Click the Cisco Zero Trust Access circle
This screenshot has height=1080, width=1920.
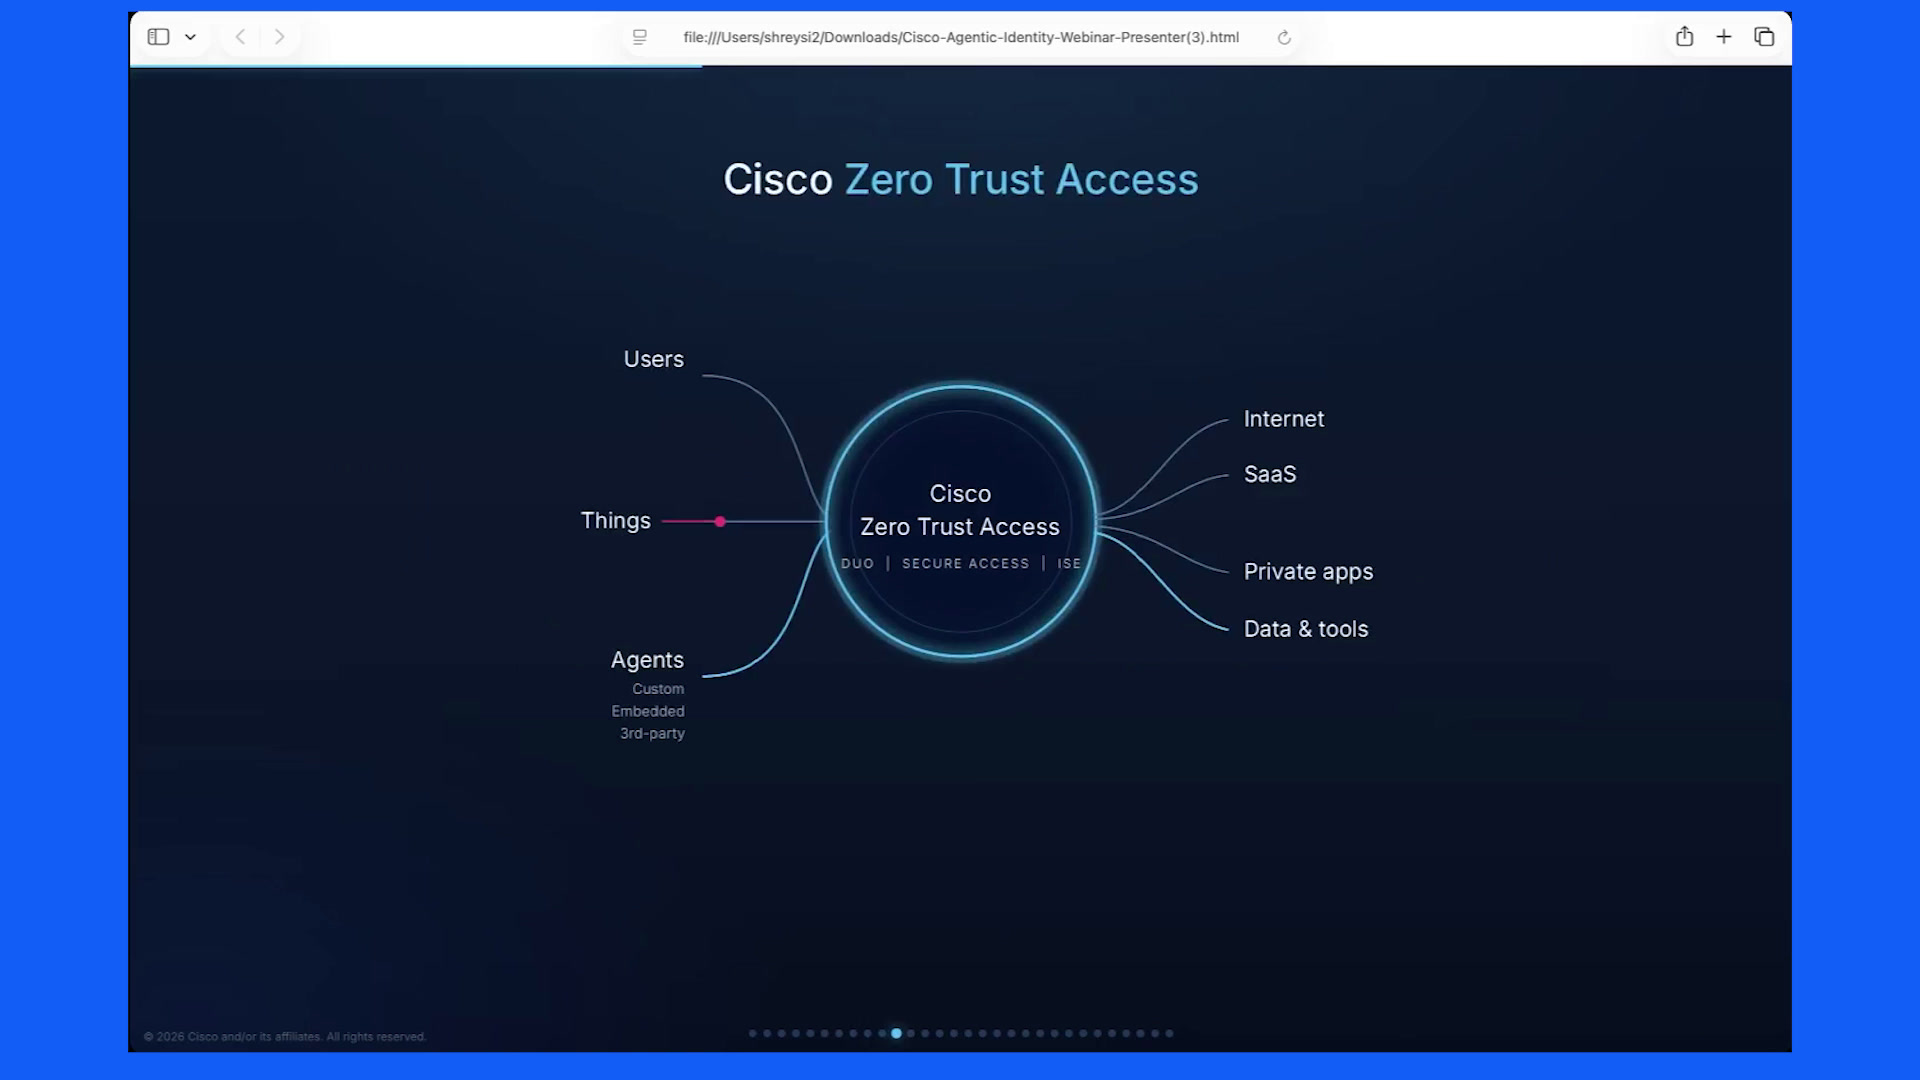(960, 521)
